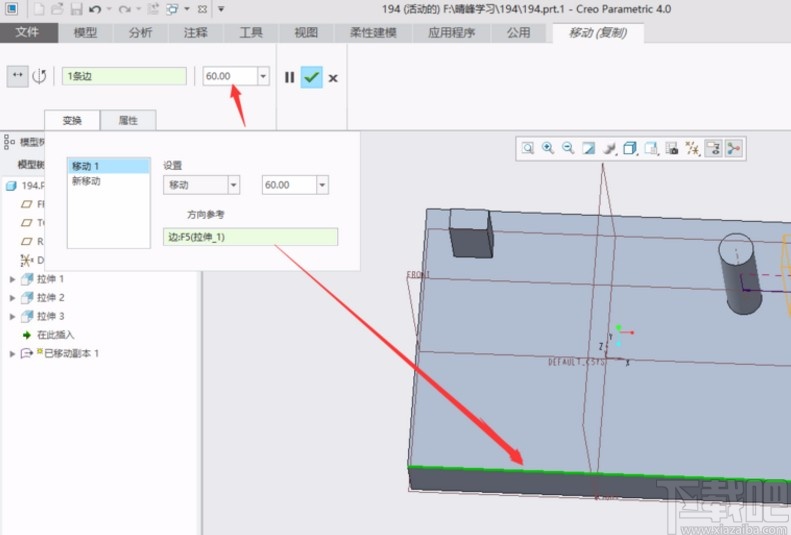Click the 1条边 reference collector field
791x535 pixels.
pos(124,76)
